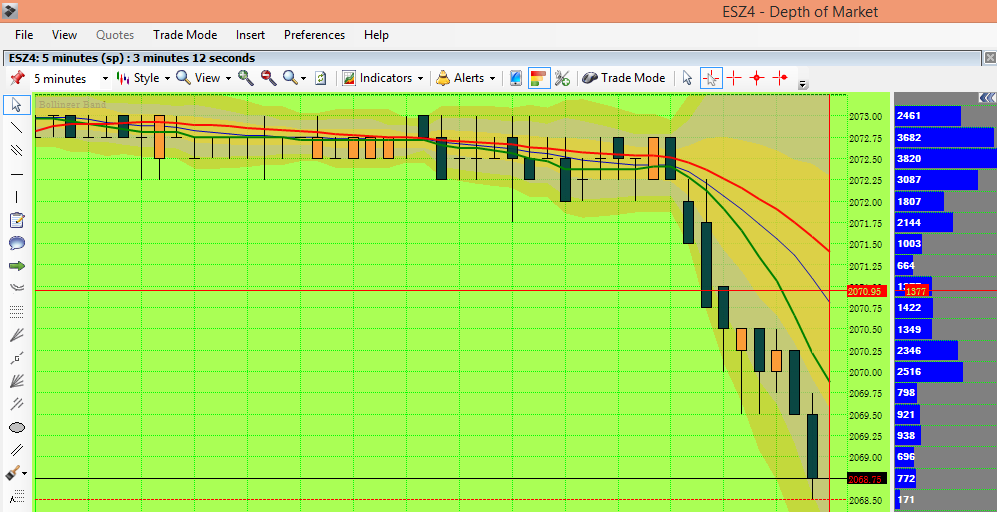The height and width of the screenshot is (512, 997).
Task: Select the crosshair pointer cursor mode
Action: 711,78
